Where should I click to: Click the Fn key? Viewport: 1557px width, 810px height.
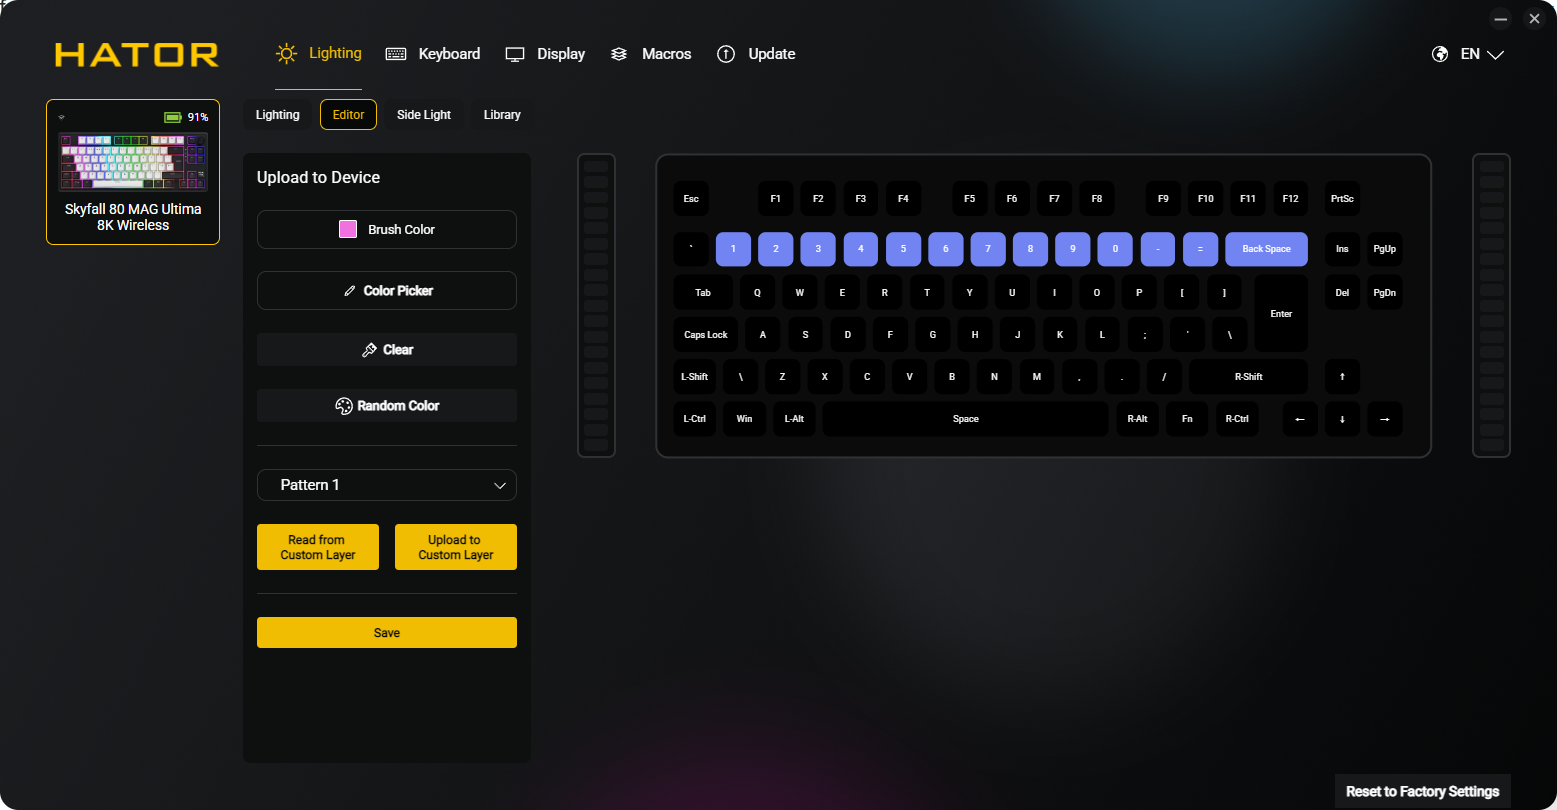(1188, 419)
